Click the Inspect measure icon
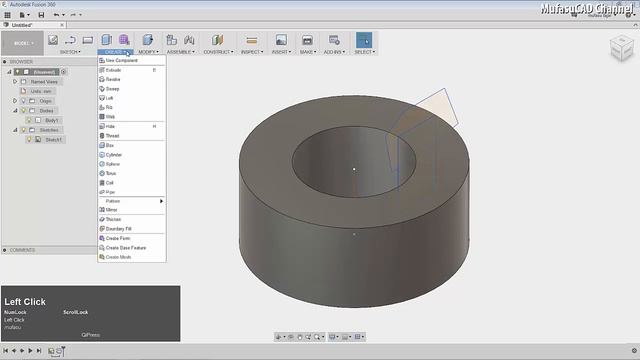Image resolution: width=640 pixels, height=360 pixels. point(252,40)
